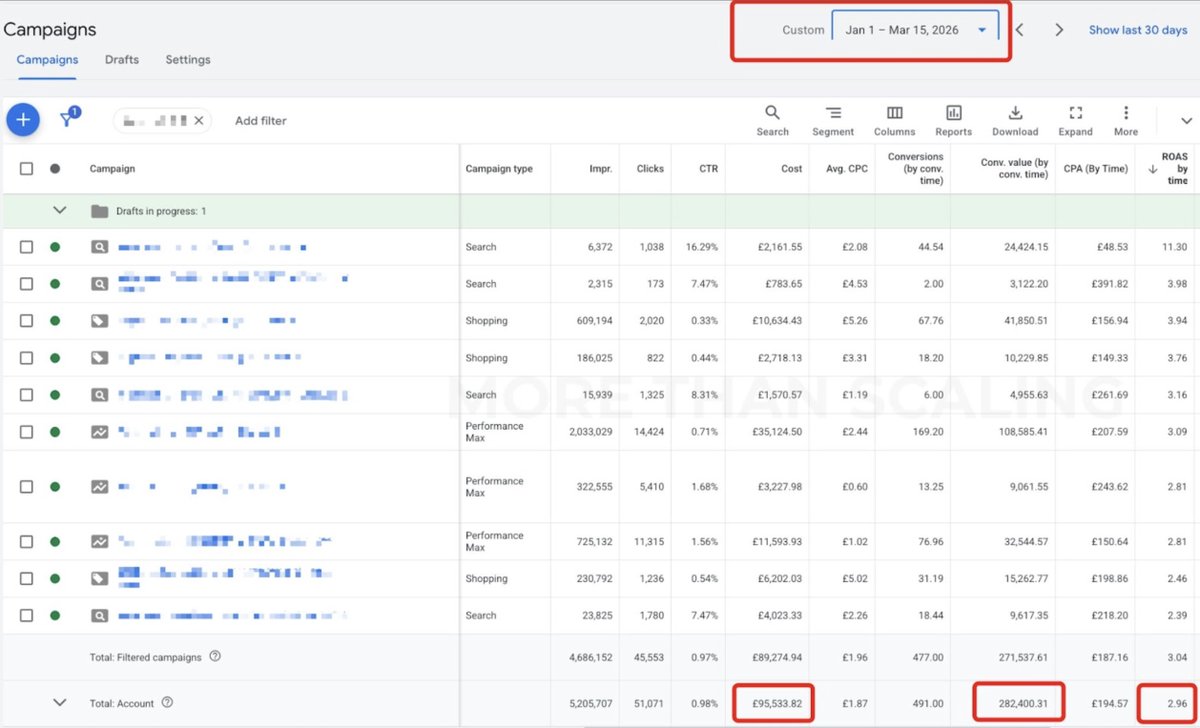This screenshot has height=728, width=1200.
Task: Go to next date period arrow
Action: click(1059, 30)
